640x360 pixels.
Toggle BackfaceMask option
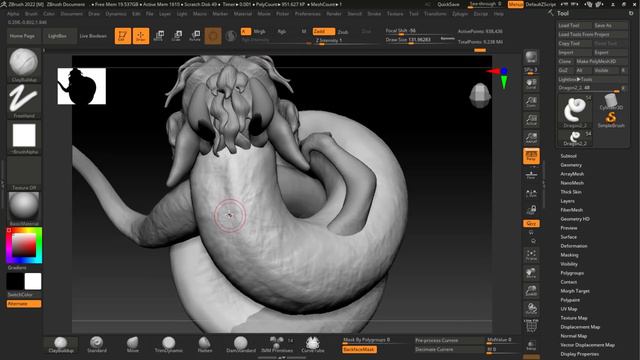tap(359, 349)
